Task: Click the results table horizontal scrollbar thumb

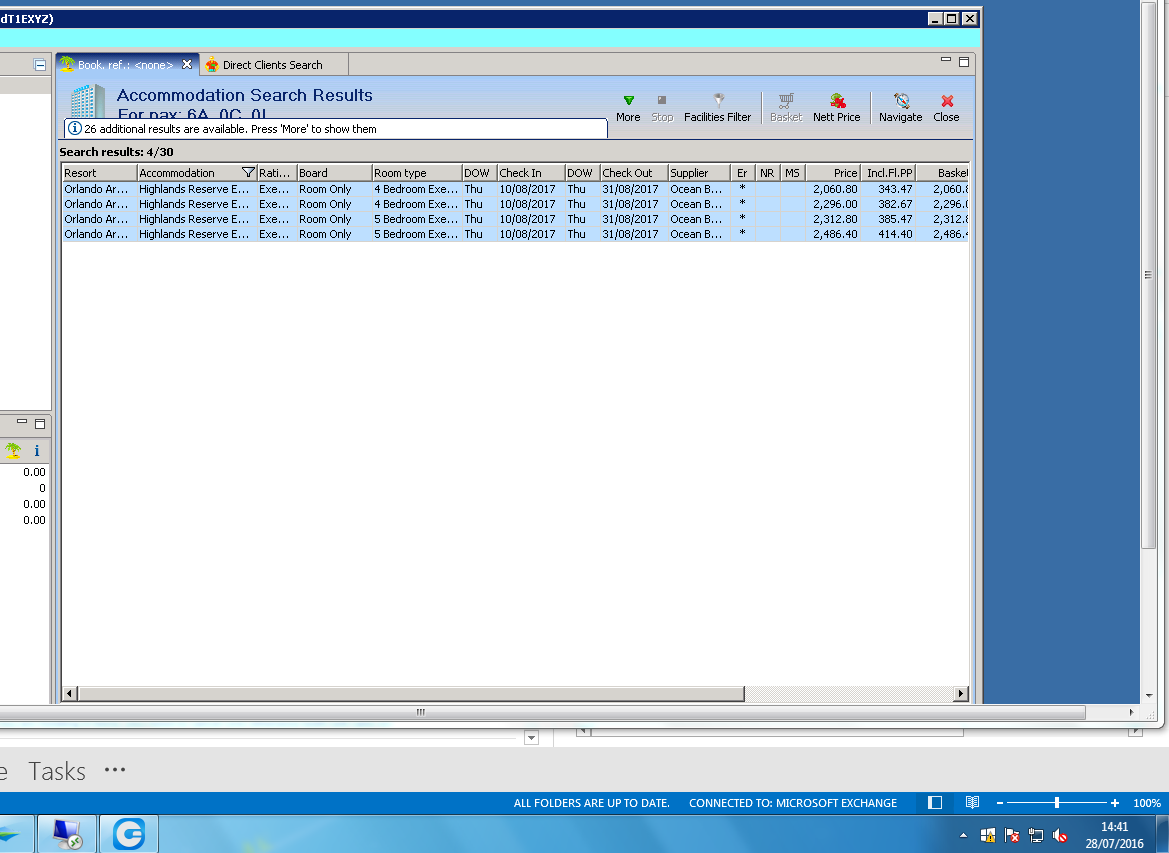Action: pyautogui.click(x=412, y=693)
